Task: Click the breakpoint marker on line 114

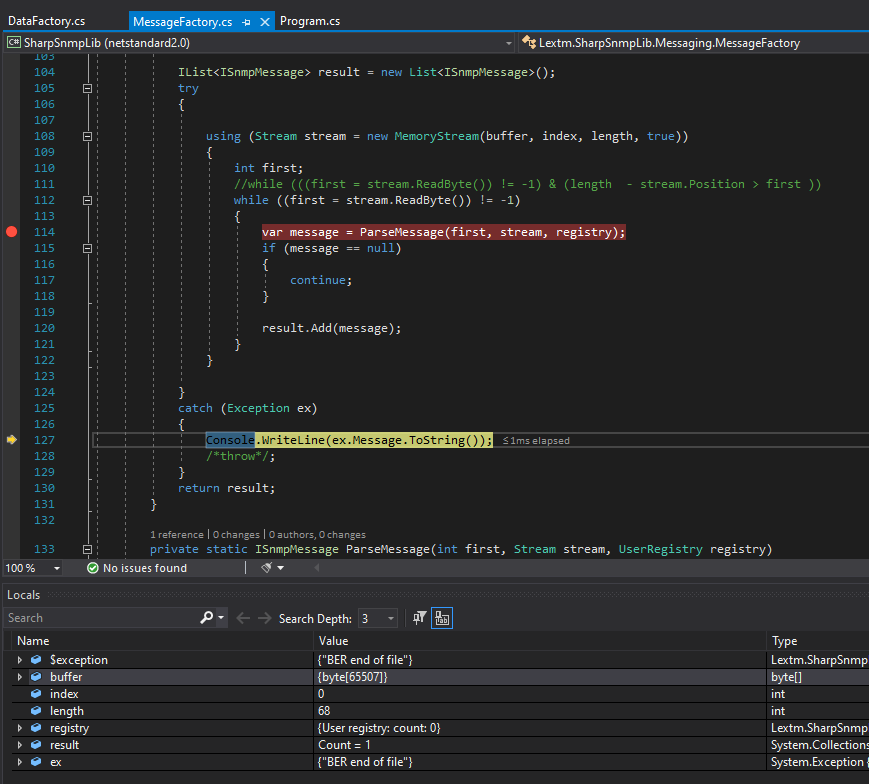Action: pyautogui.click(x=12, y=232)
